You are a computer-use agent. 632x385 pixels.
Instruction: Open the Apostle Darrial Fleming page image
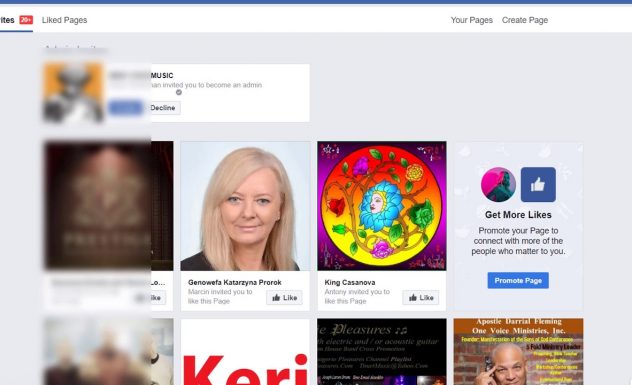[518, 352]
